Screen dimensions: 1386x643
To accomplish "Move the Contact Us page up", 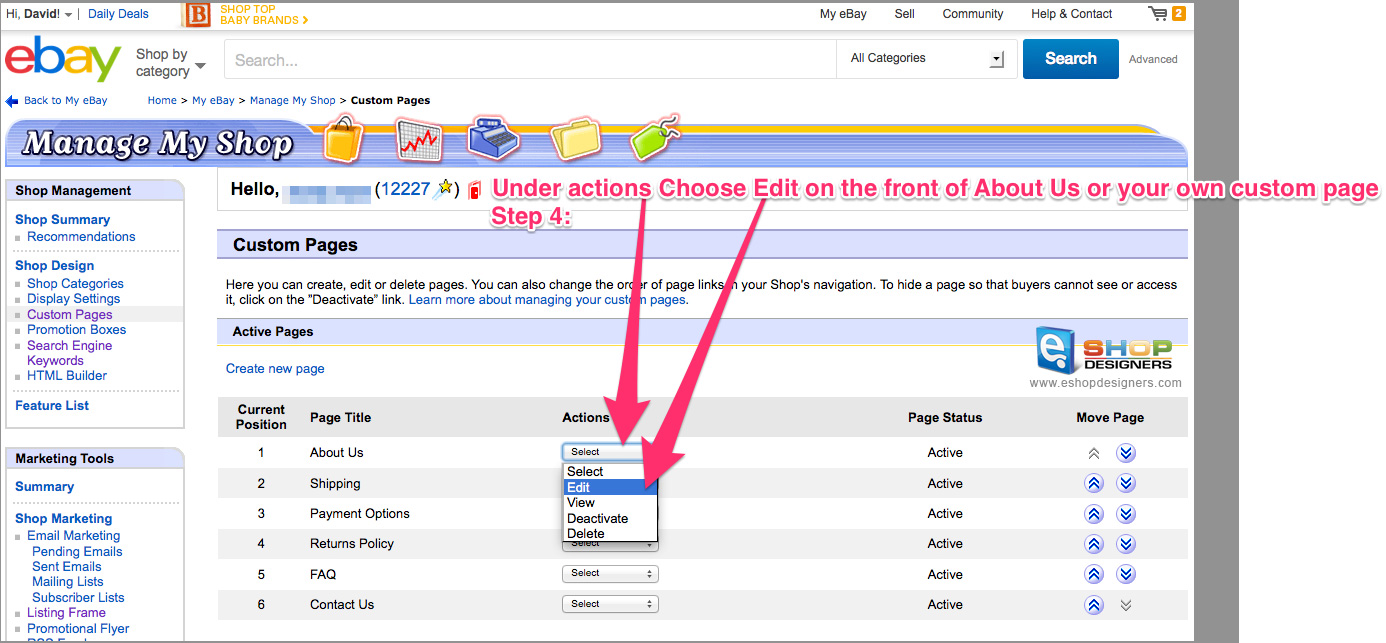I will 1094,605.
